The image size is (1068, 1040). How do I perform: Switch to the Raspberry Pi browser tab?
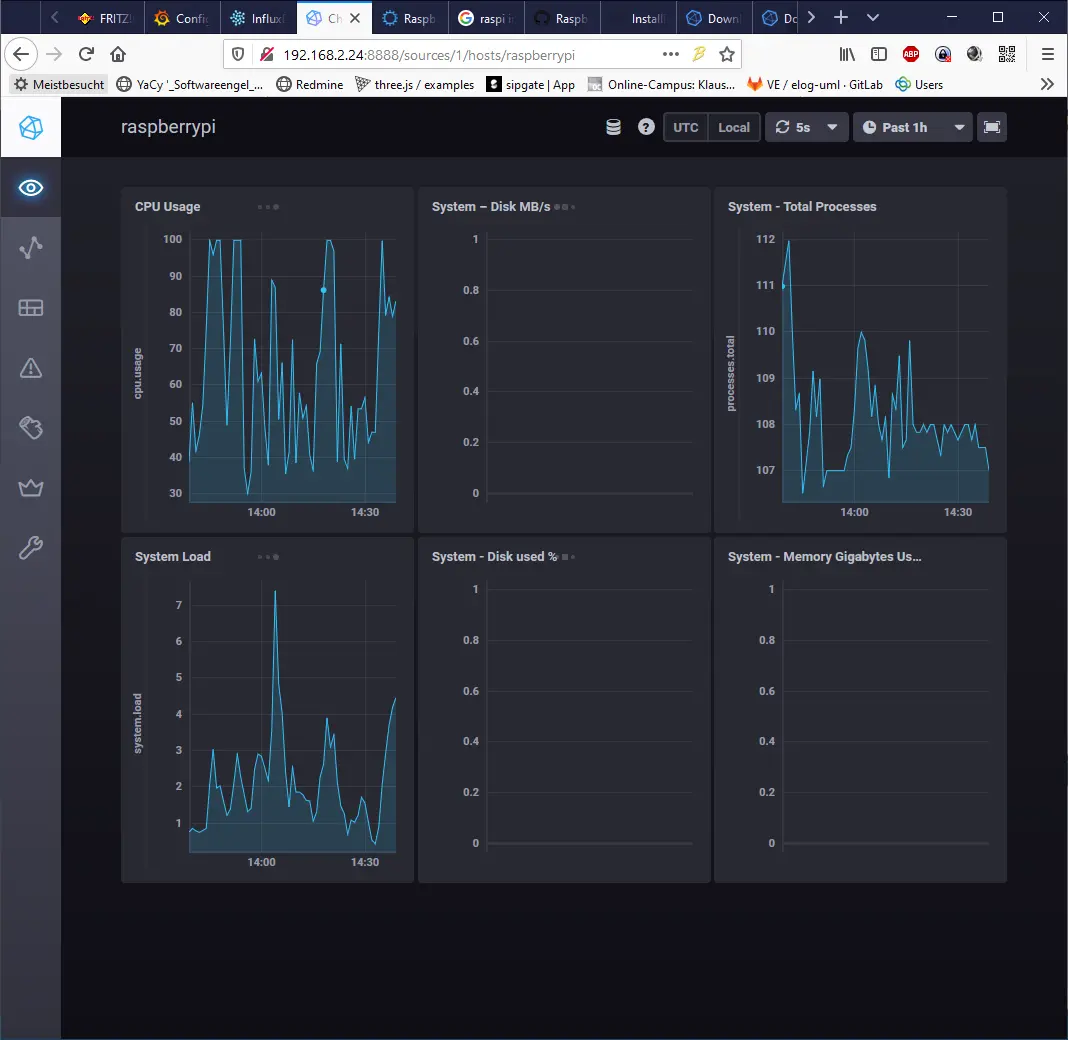[x=409, y=17]
